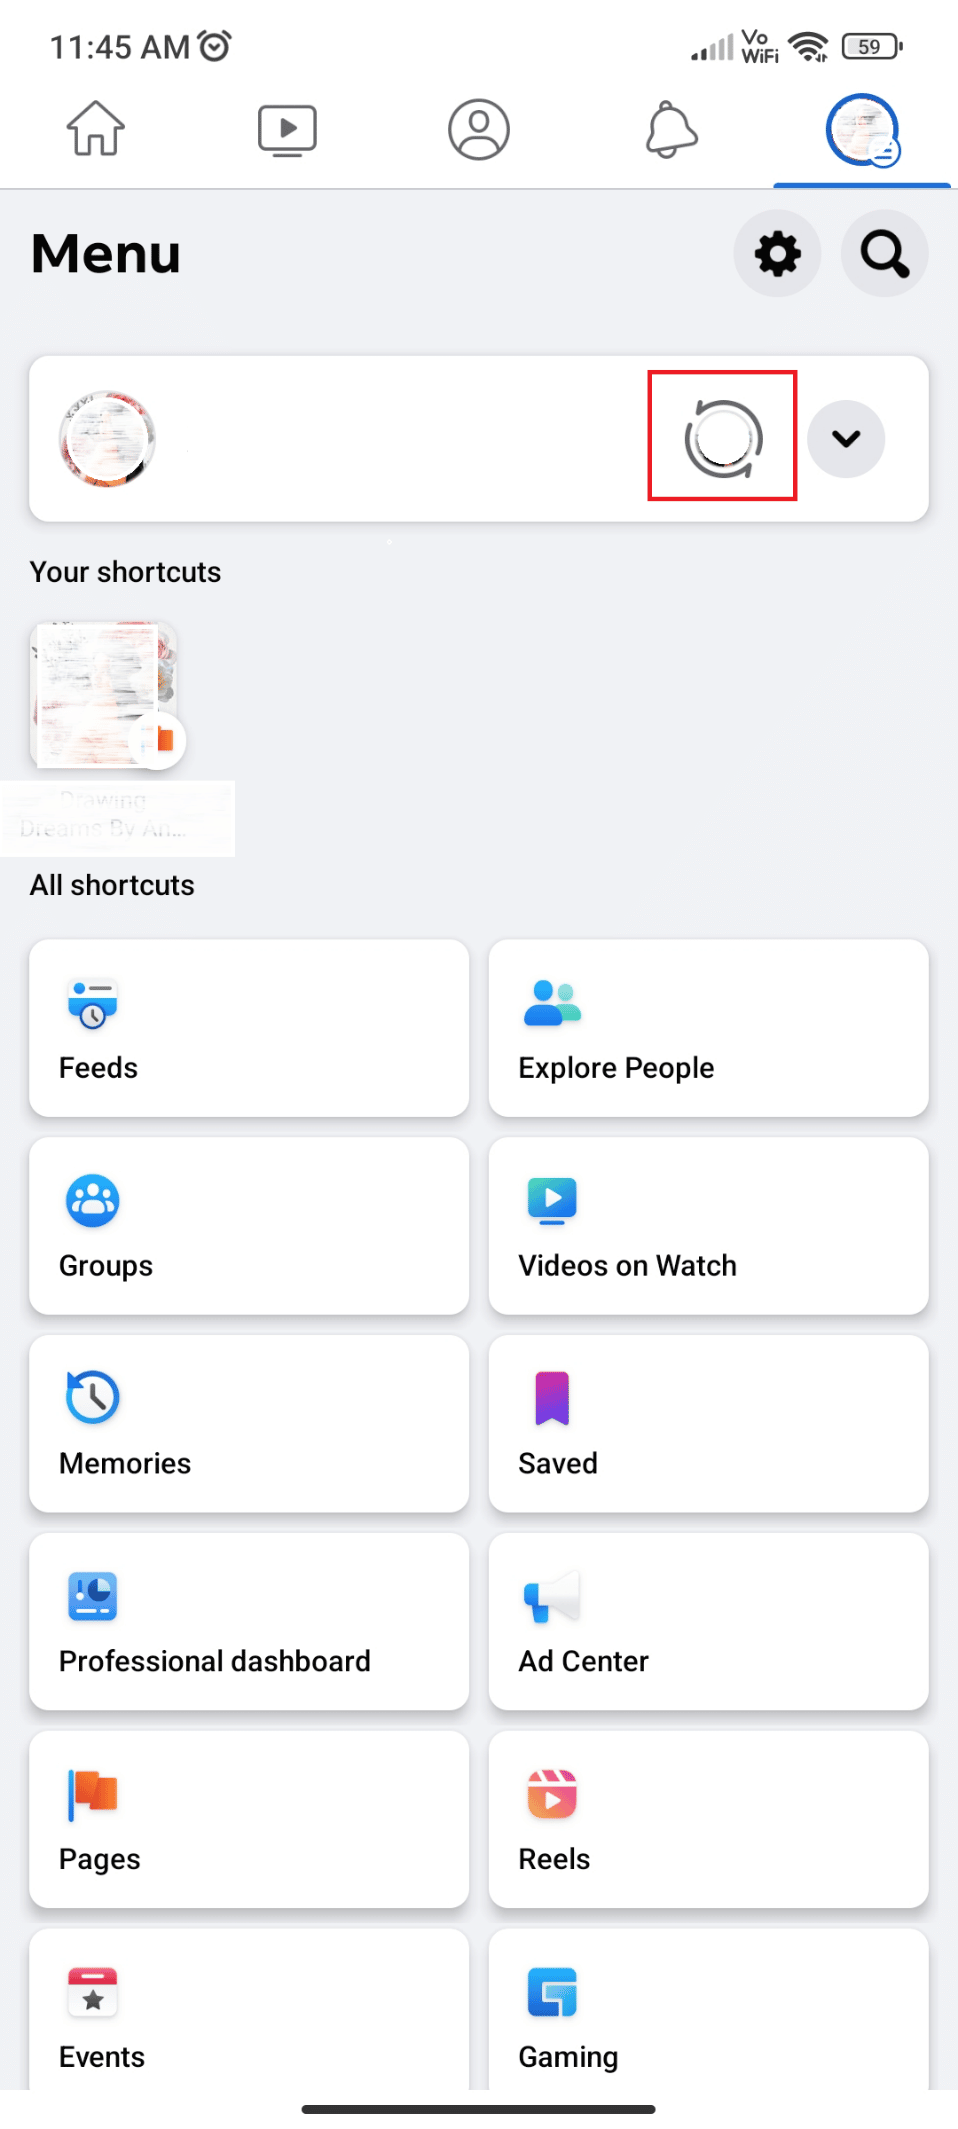Open the Ad Center
Image resolution: width=958 pixels, height=2129 pixels.
708,1621
